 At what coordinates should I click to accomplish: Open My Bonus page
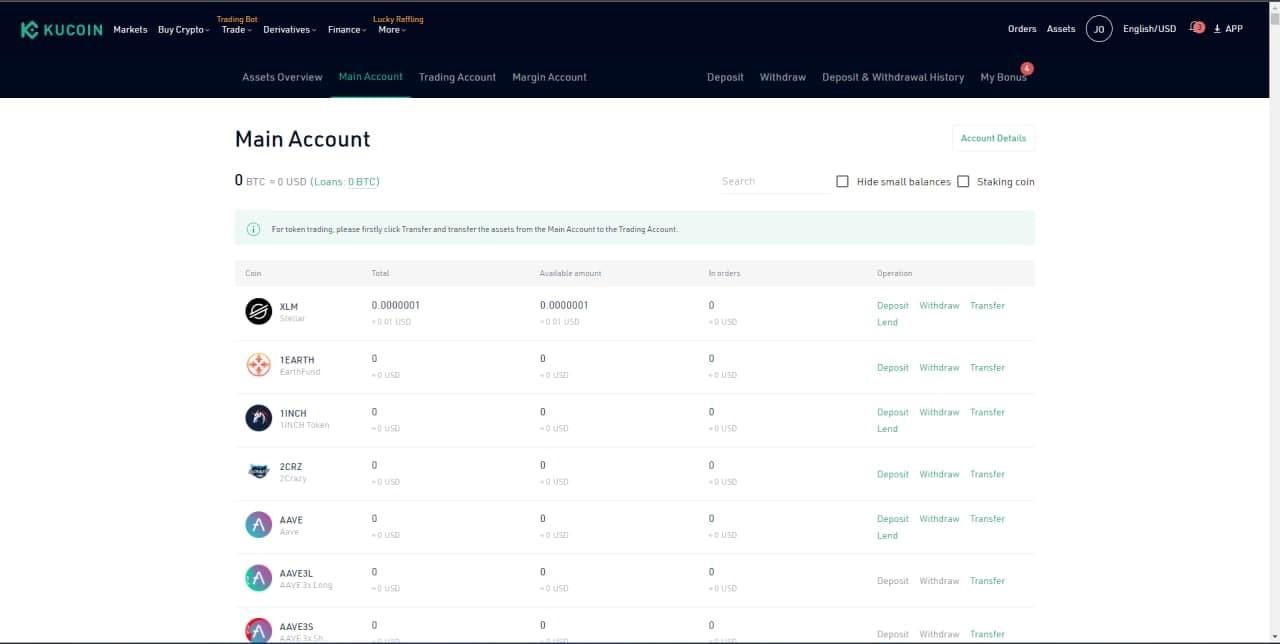[x=1003, y=77]
